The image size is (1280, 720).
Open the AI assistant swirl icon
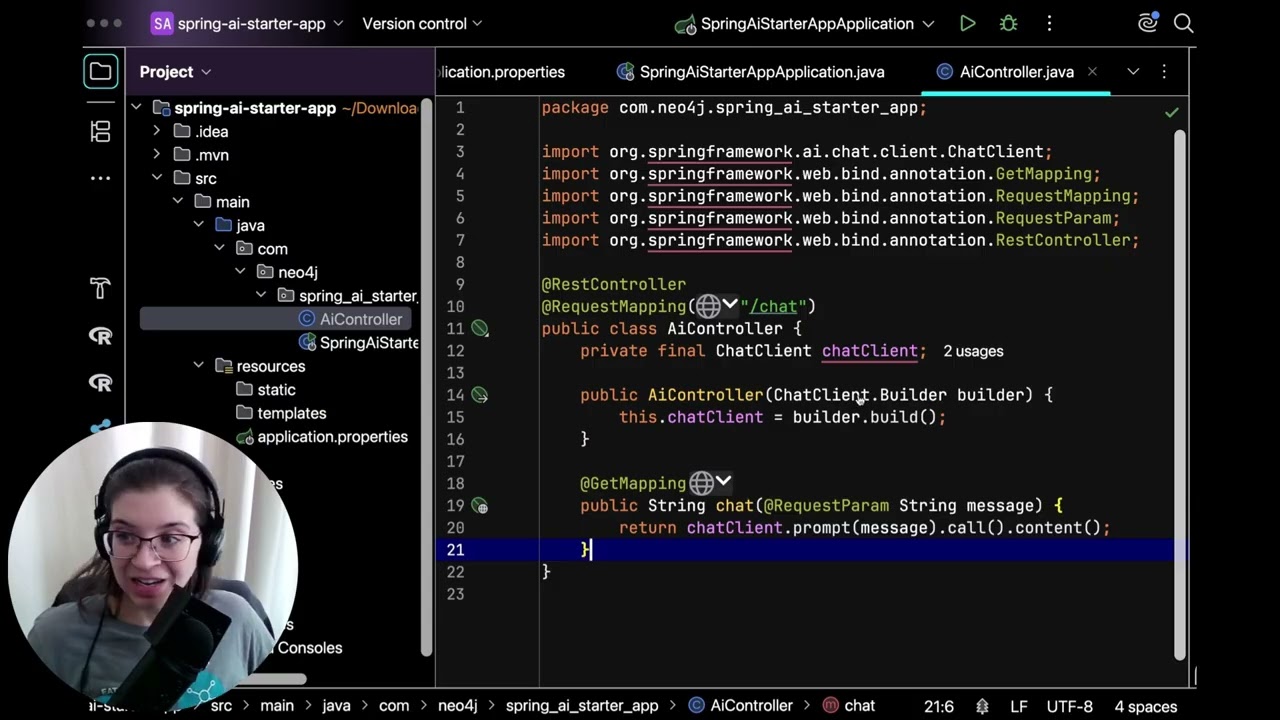pyautogui.click(x=1148, y=23)
